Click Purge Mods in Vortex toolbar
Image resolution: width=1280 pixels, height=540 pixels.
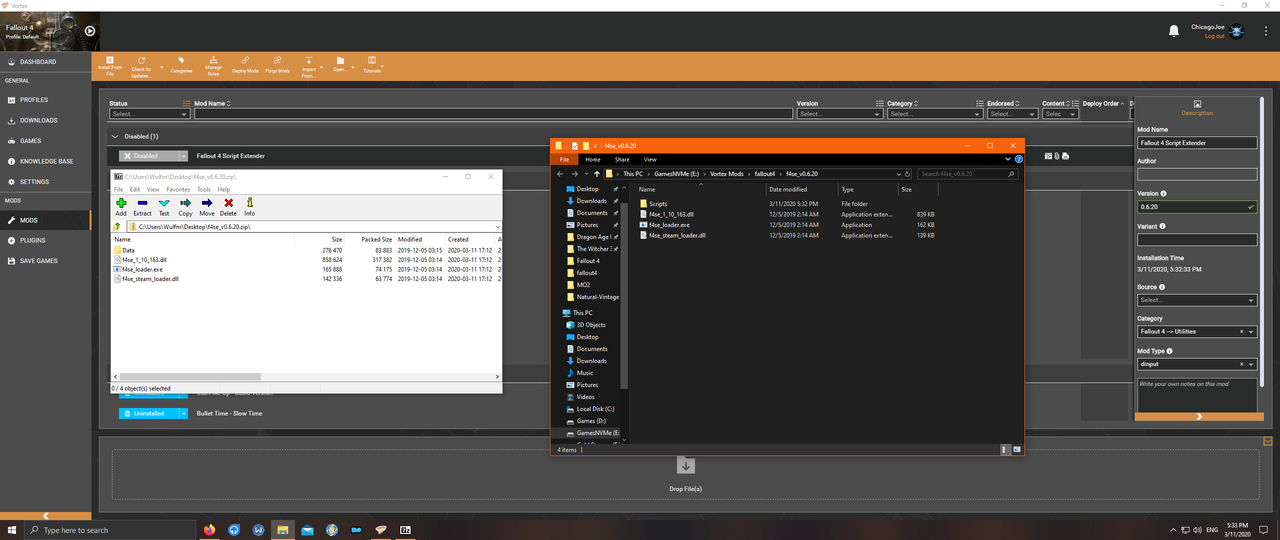pos(277,65)
